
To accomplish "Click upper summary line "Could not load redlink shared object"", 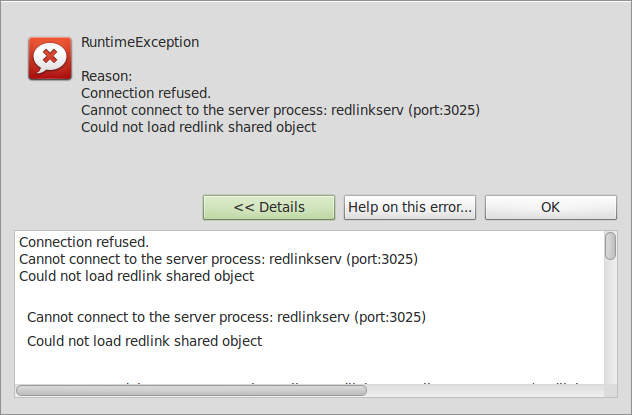I will (198, 127).
